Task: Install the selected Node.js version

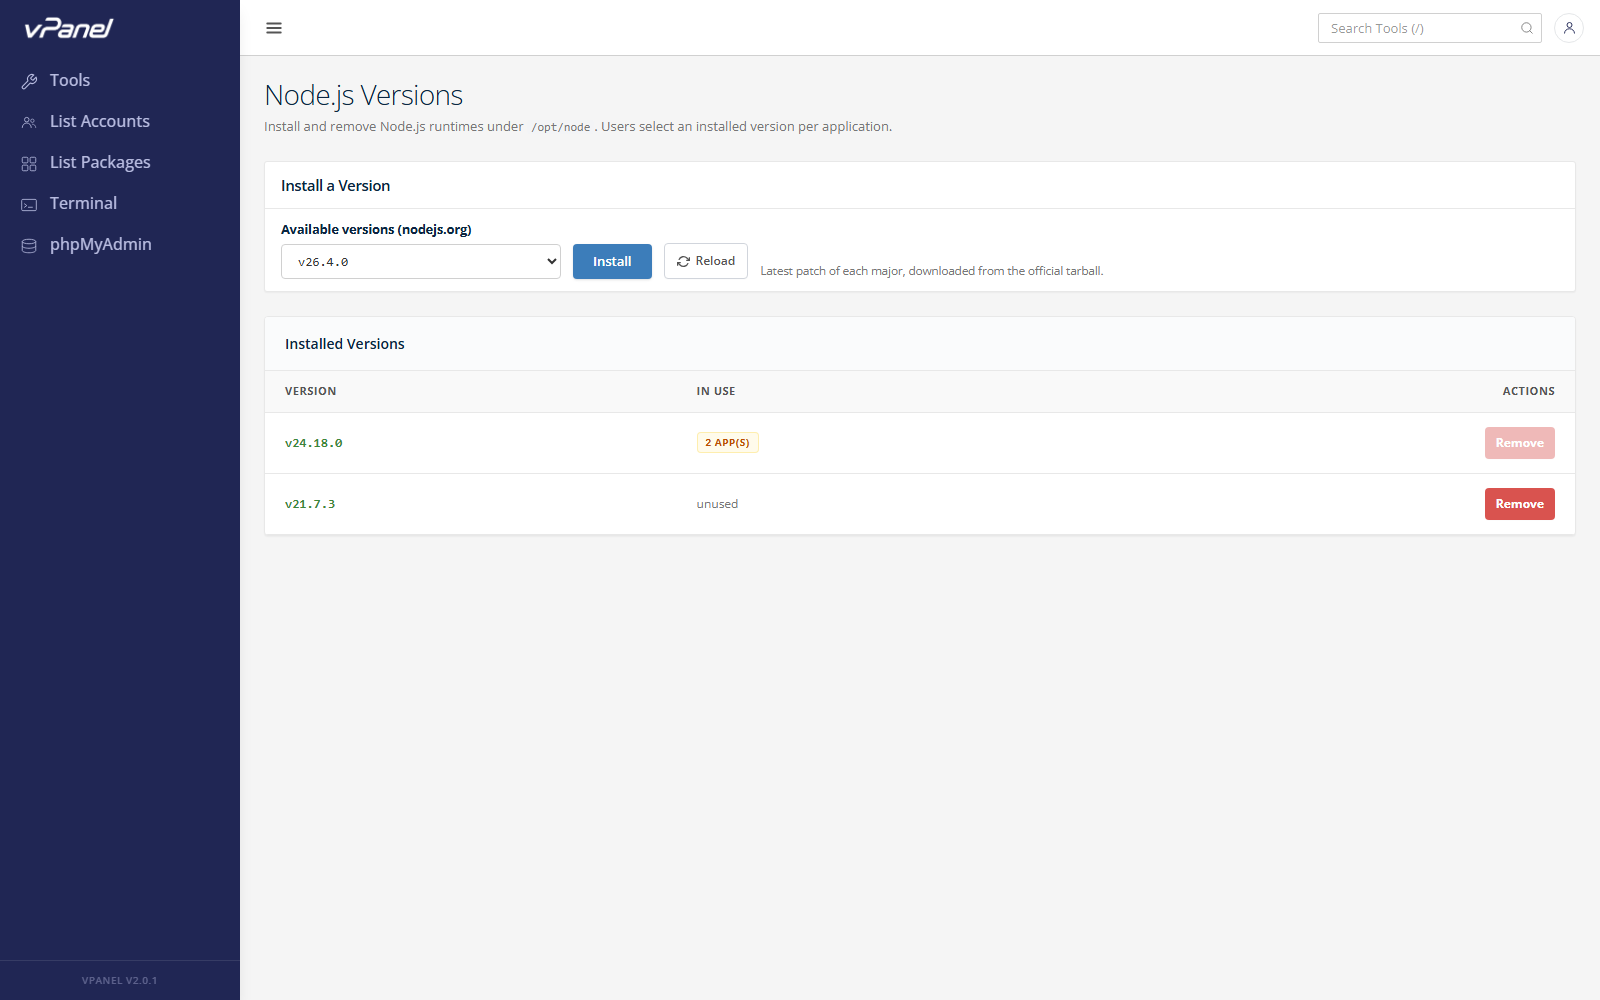Action: (612, 261)
